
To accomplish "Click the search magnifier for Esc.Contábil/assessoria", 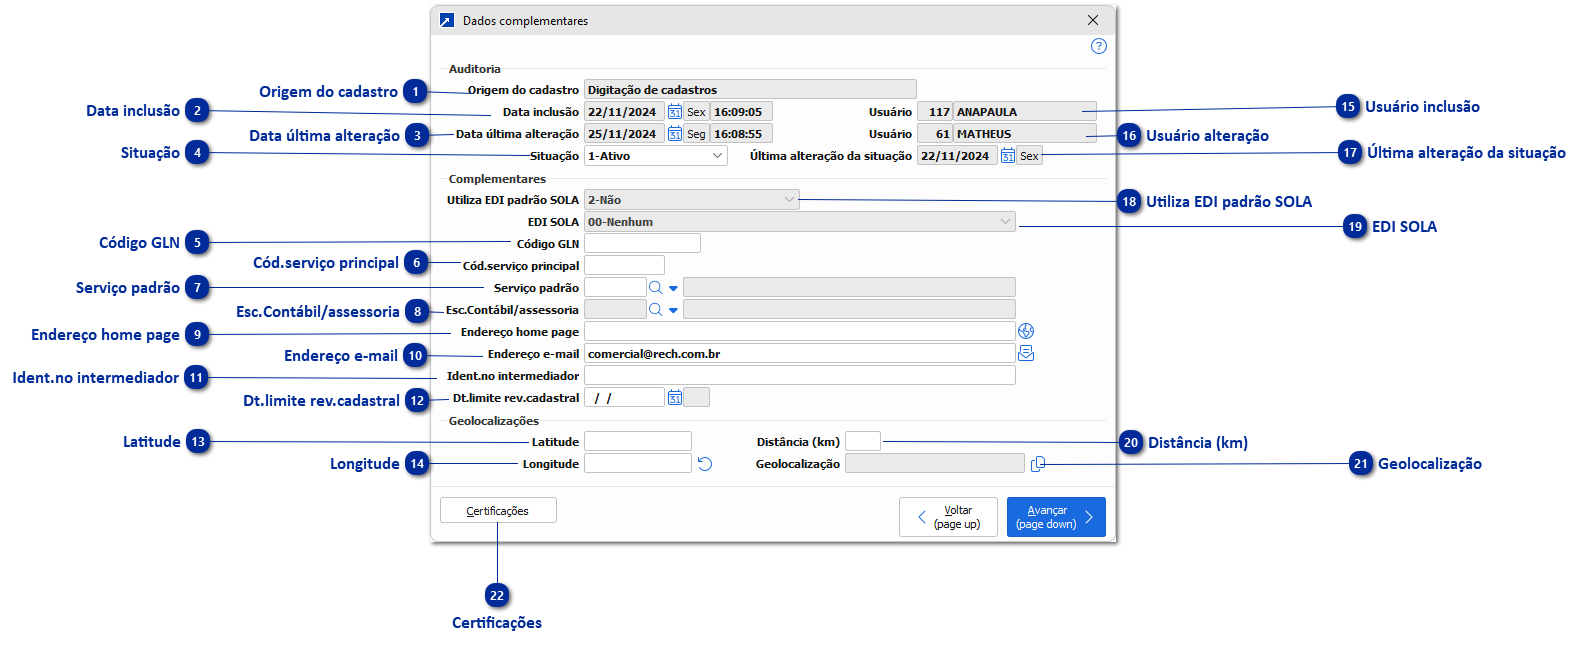I will (x=655, y=310).
